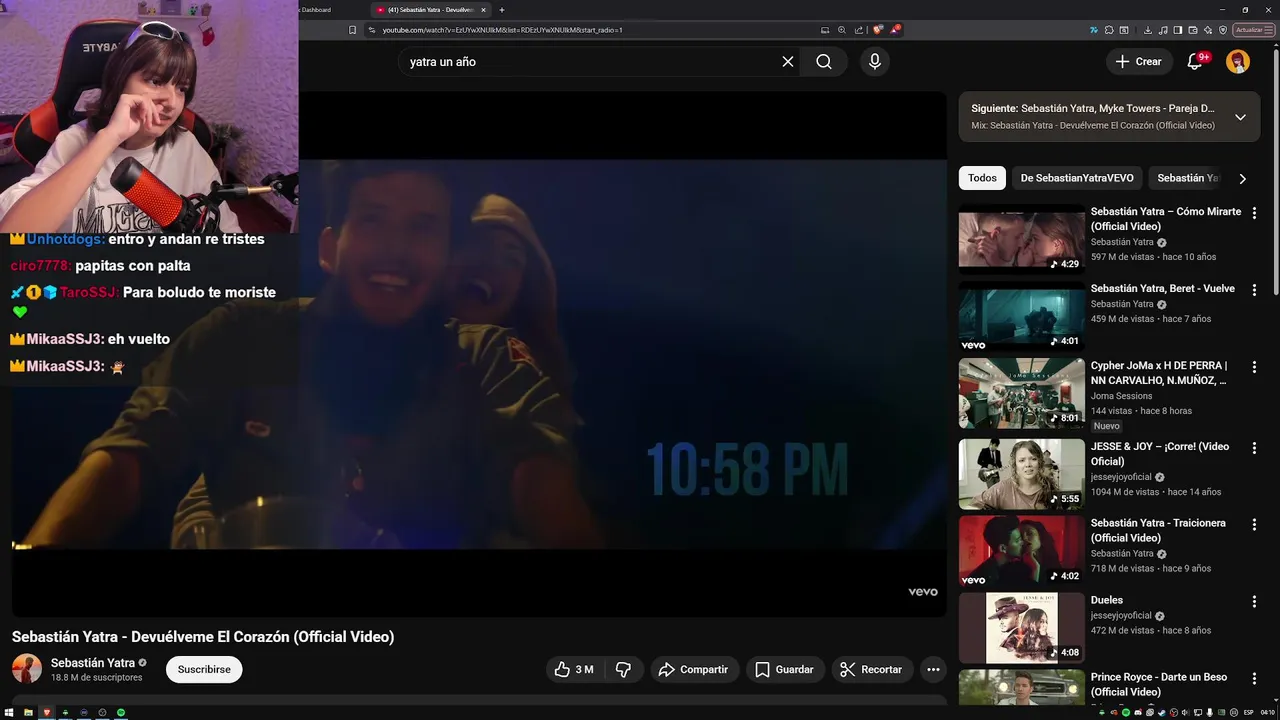Open Sebastián Yatra channel name link
This screenshot has height=720, width=1280.
point(93,663)
